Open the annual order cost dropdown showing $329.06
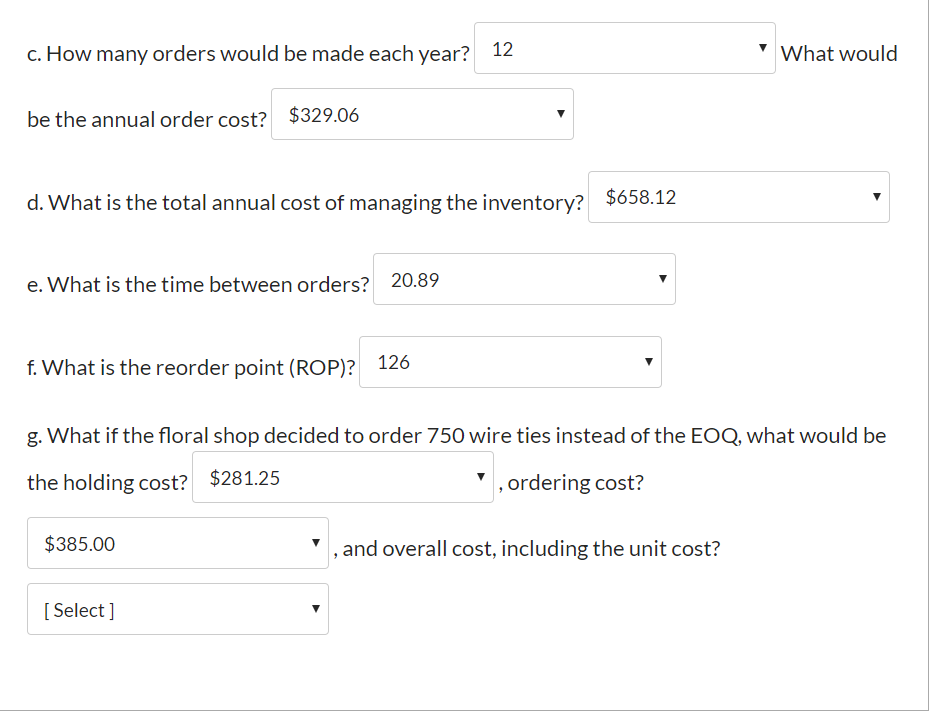Viewport: 929px width, 713px height. [422, 114]
